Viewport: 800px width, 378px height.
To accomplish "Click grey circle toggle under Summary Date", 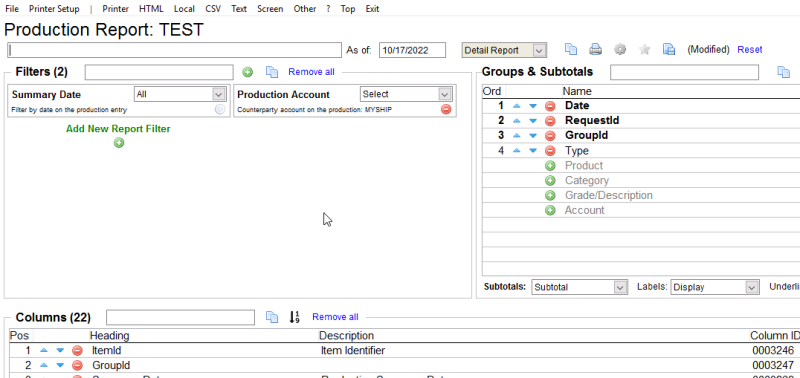I will click(220, 109).
